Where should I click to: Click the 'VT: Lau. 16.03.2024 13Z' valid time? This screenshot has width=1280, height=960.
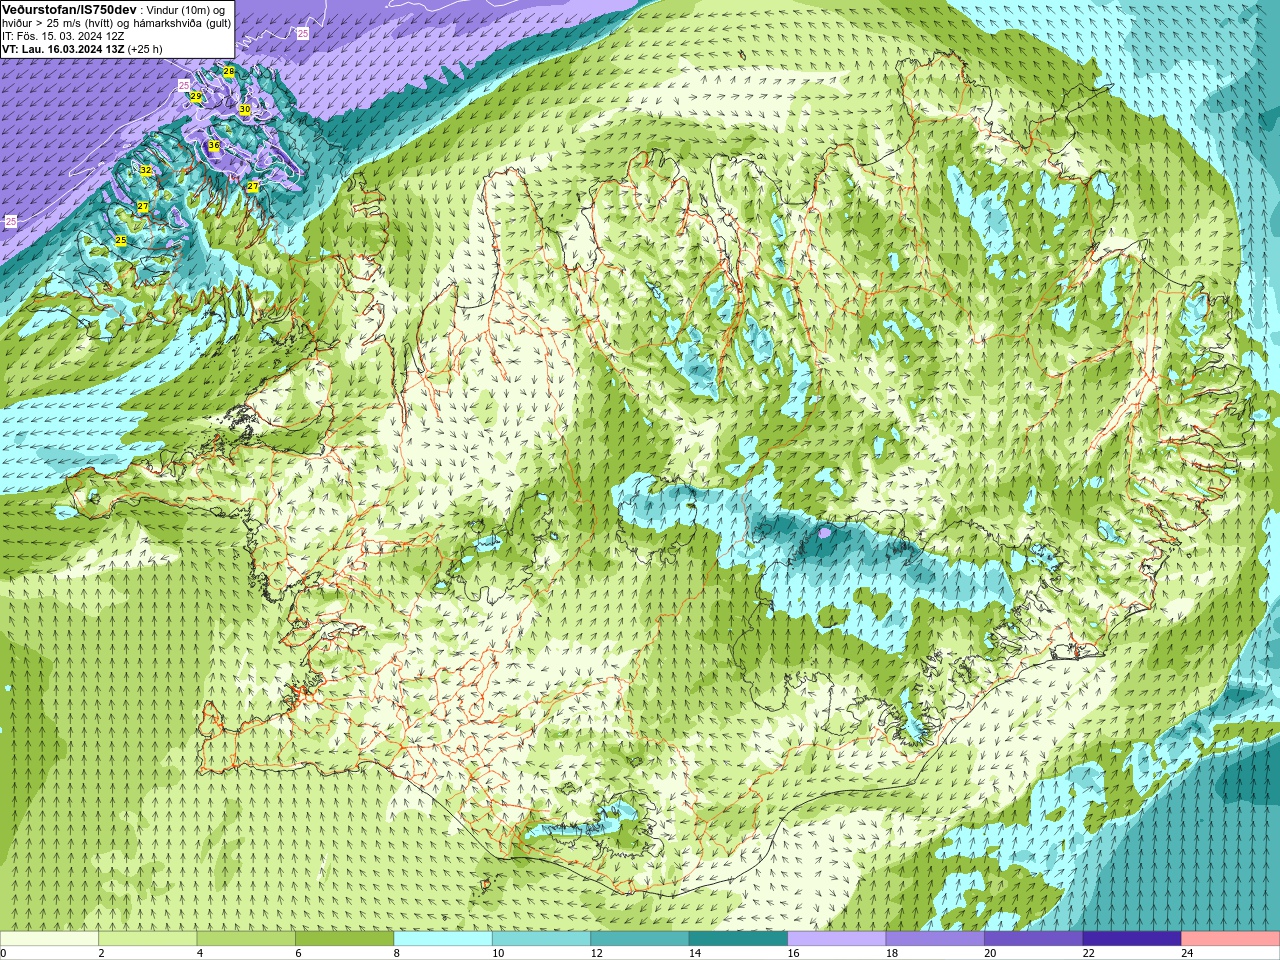click(x=63, y=49)
